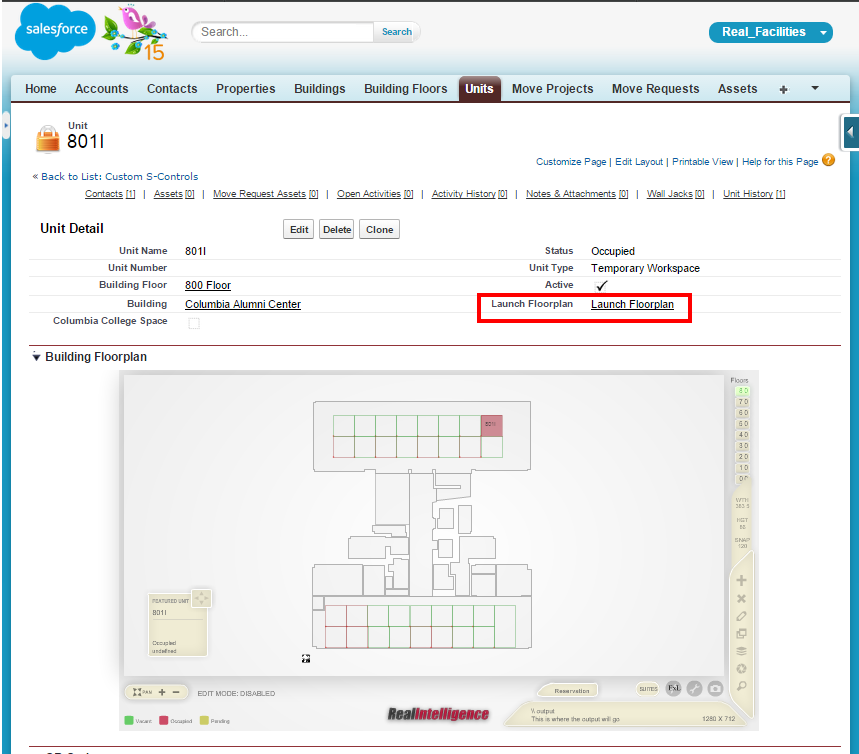Toggle the Columbia College Space checkbox
Screen dimensions: 859x754
[194, 323]
